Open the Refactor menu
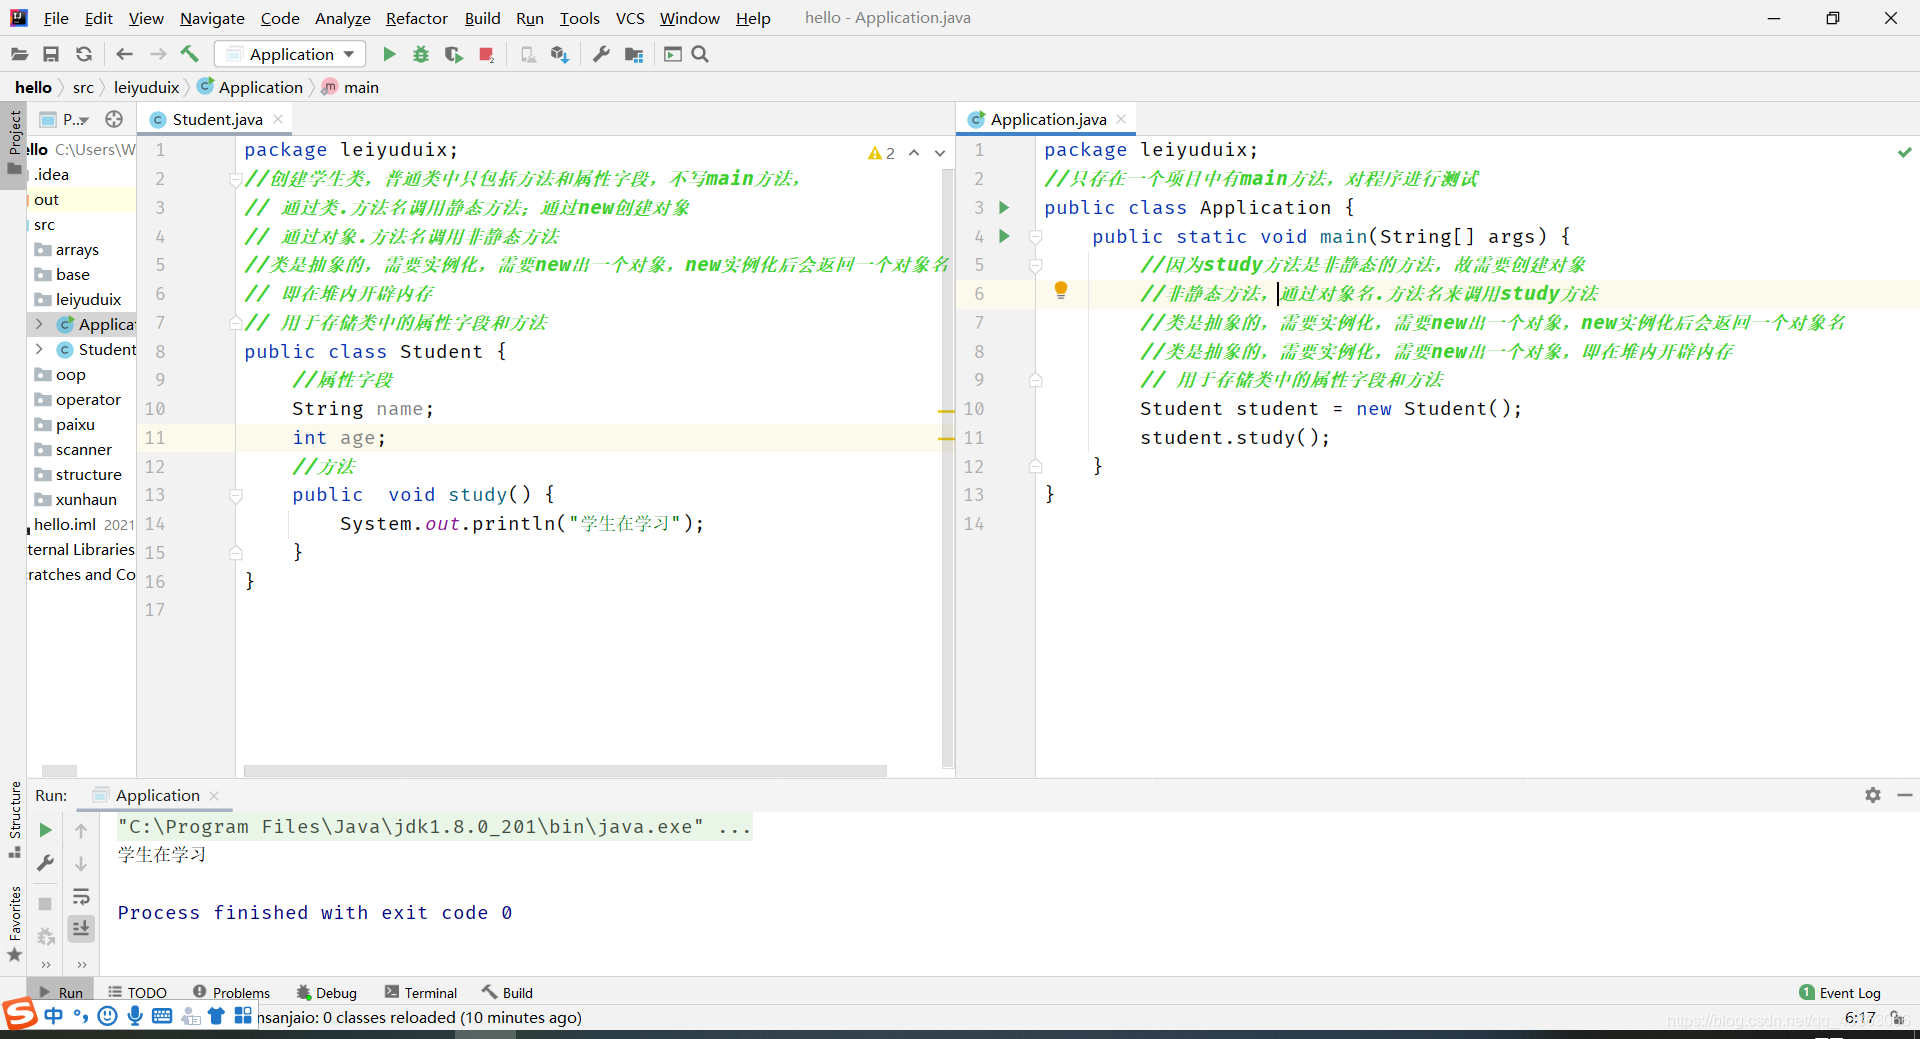The height and width of the screenshot is (1039, 1920). click(x=417, y=18)
